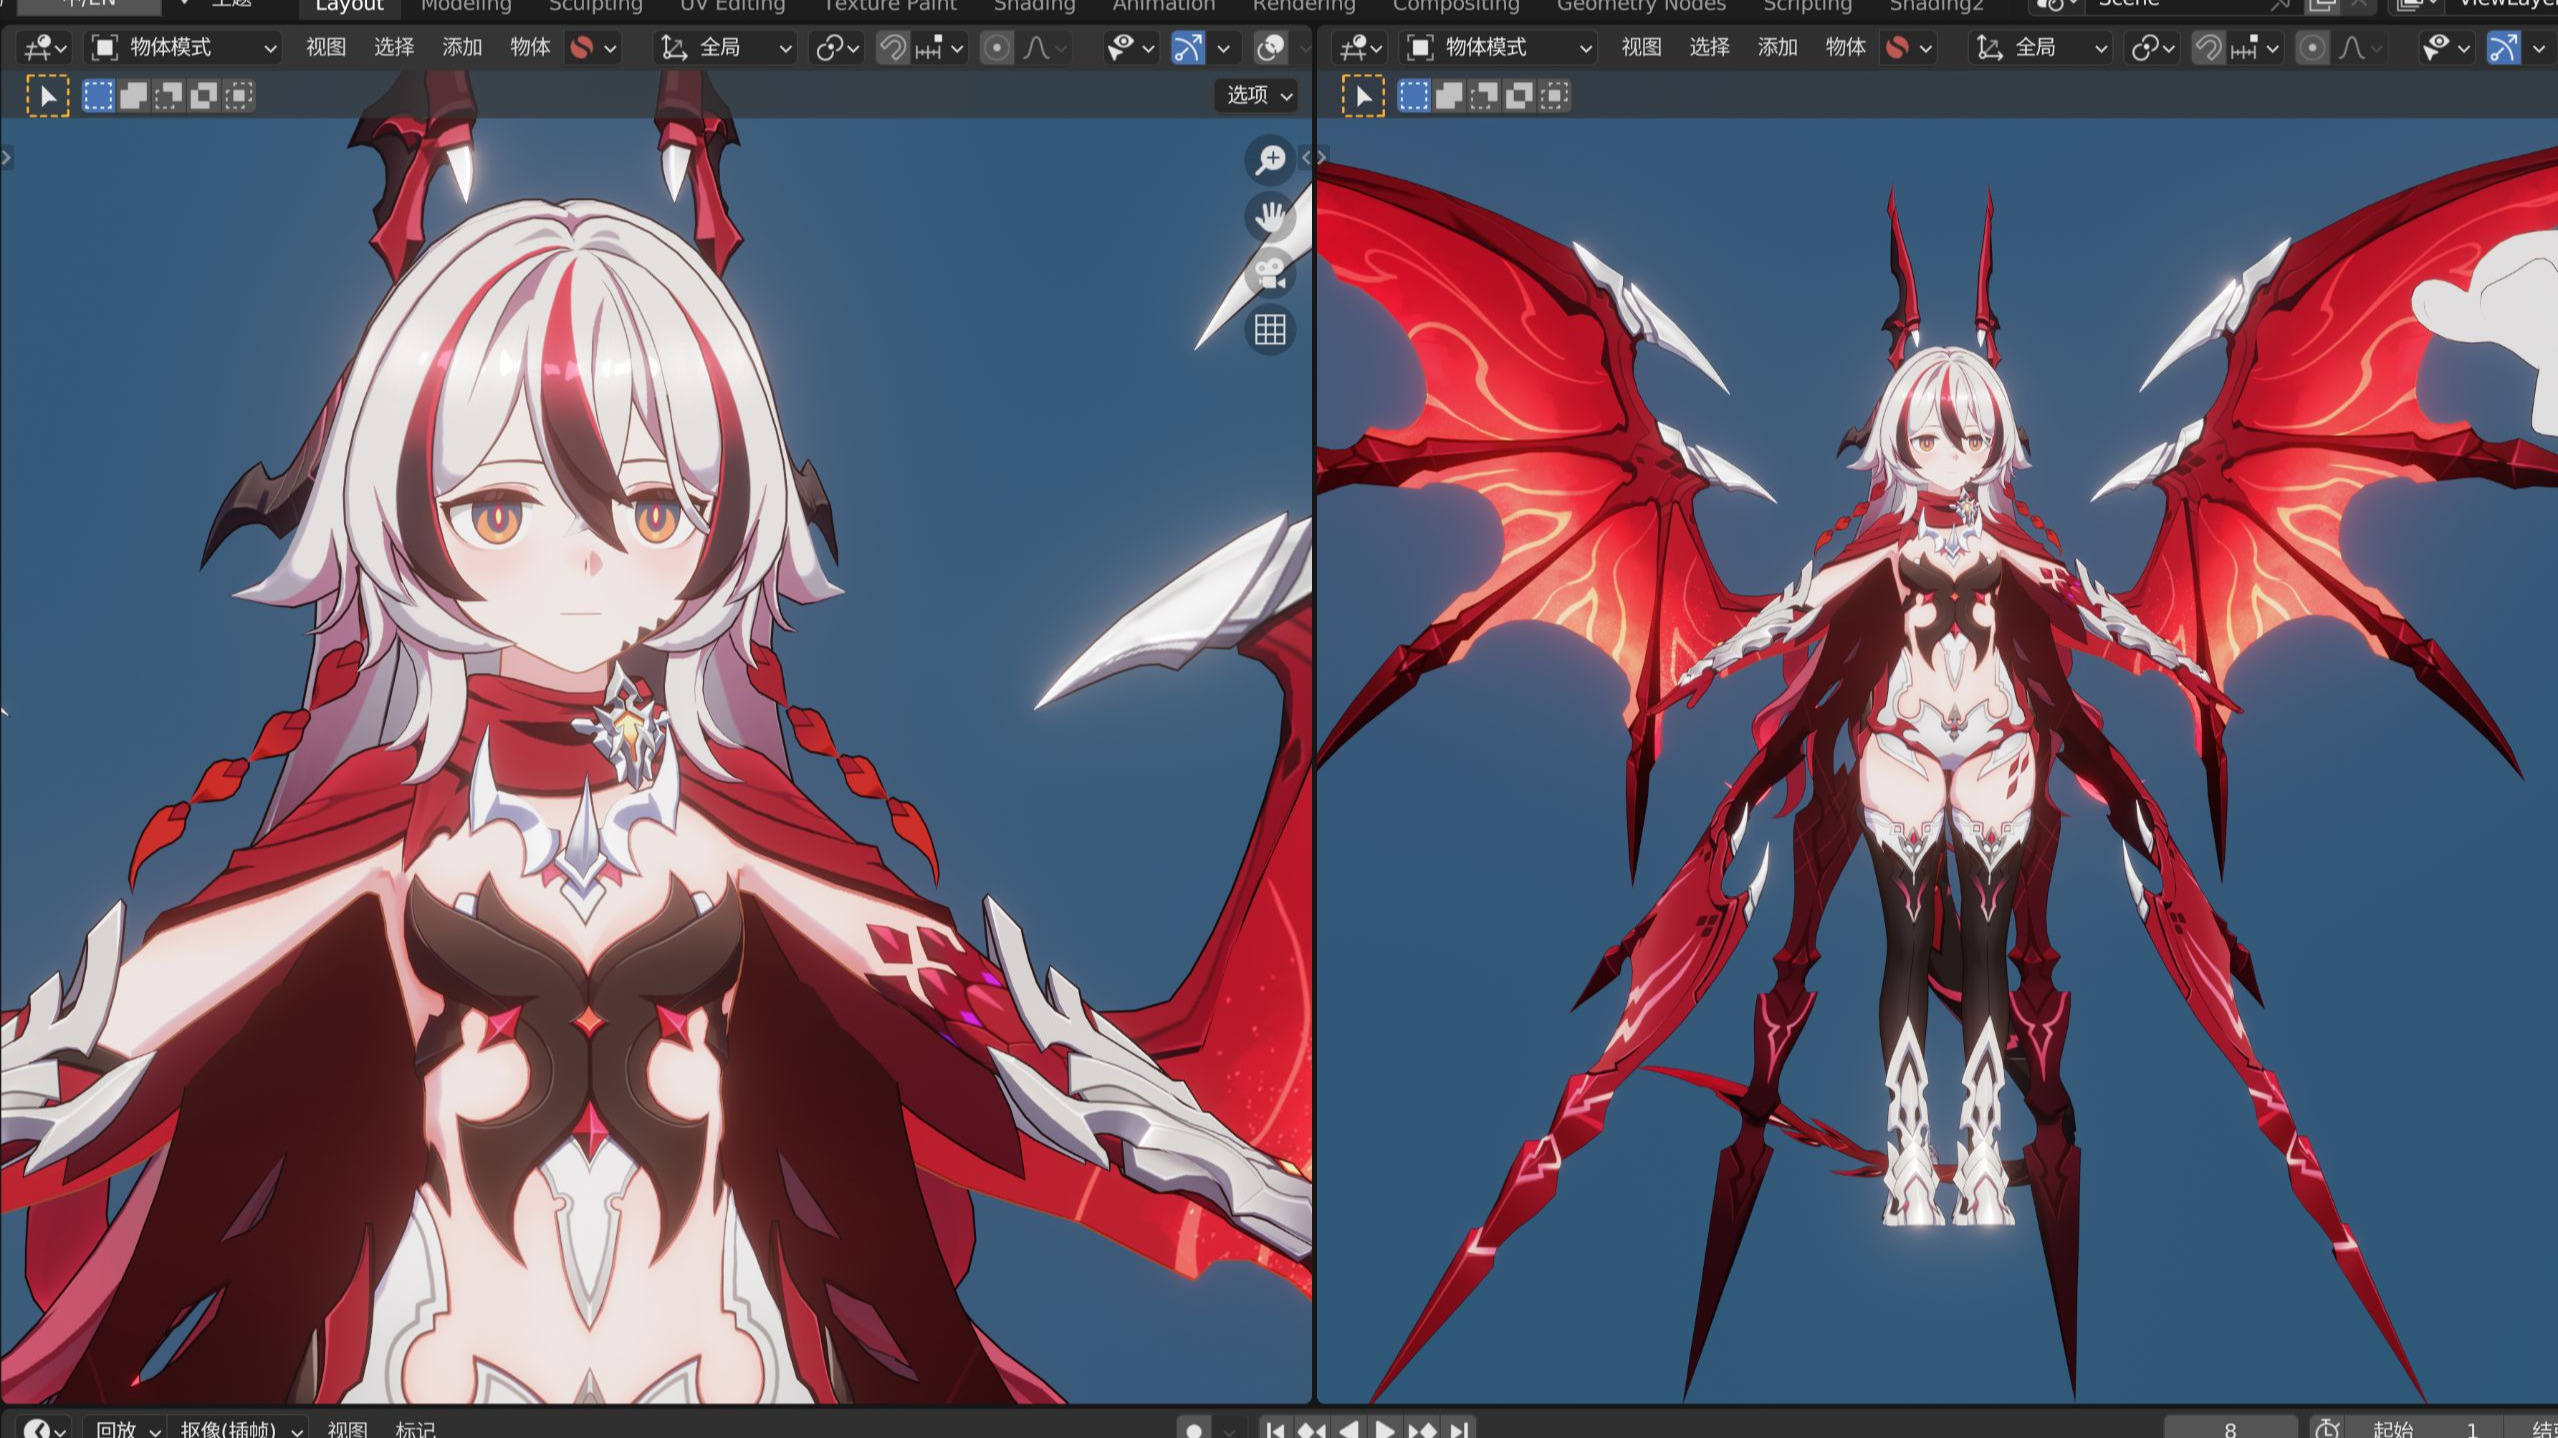This screenshot has height=1438, width=2558.
Task: Choose invert selection mode in right viewport
Action: pyautogui.click(x=1519, y=96)
